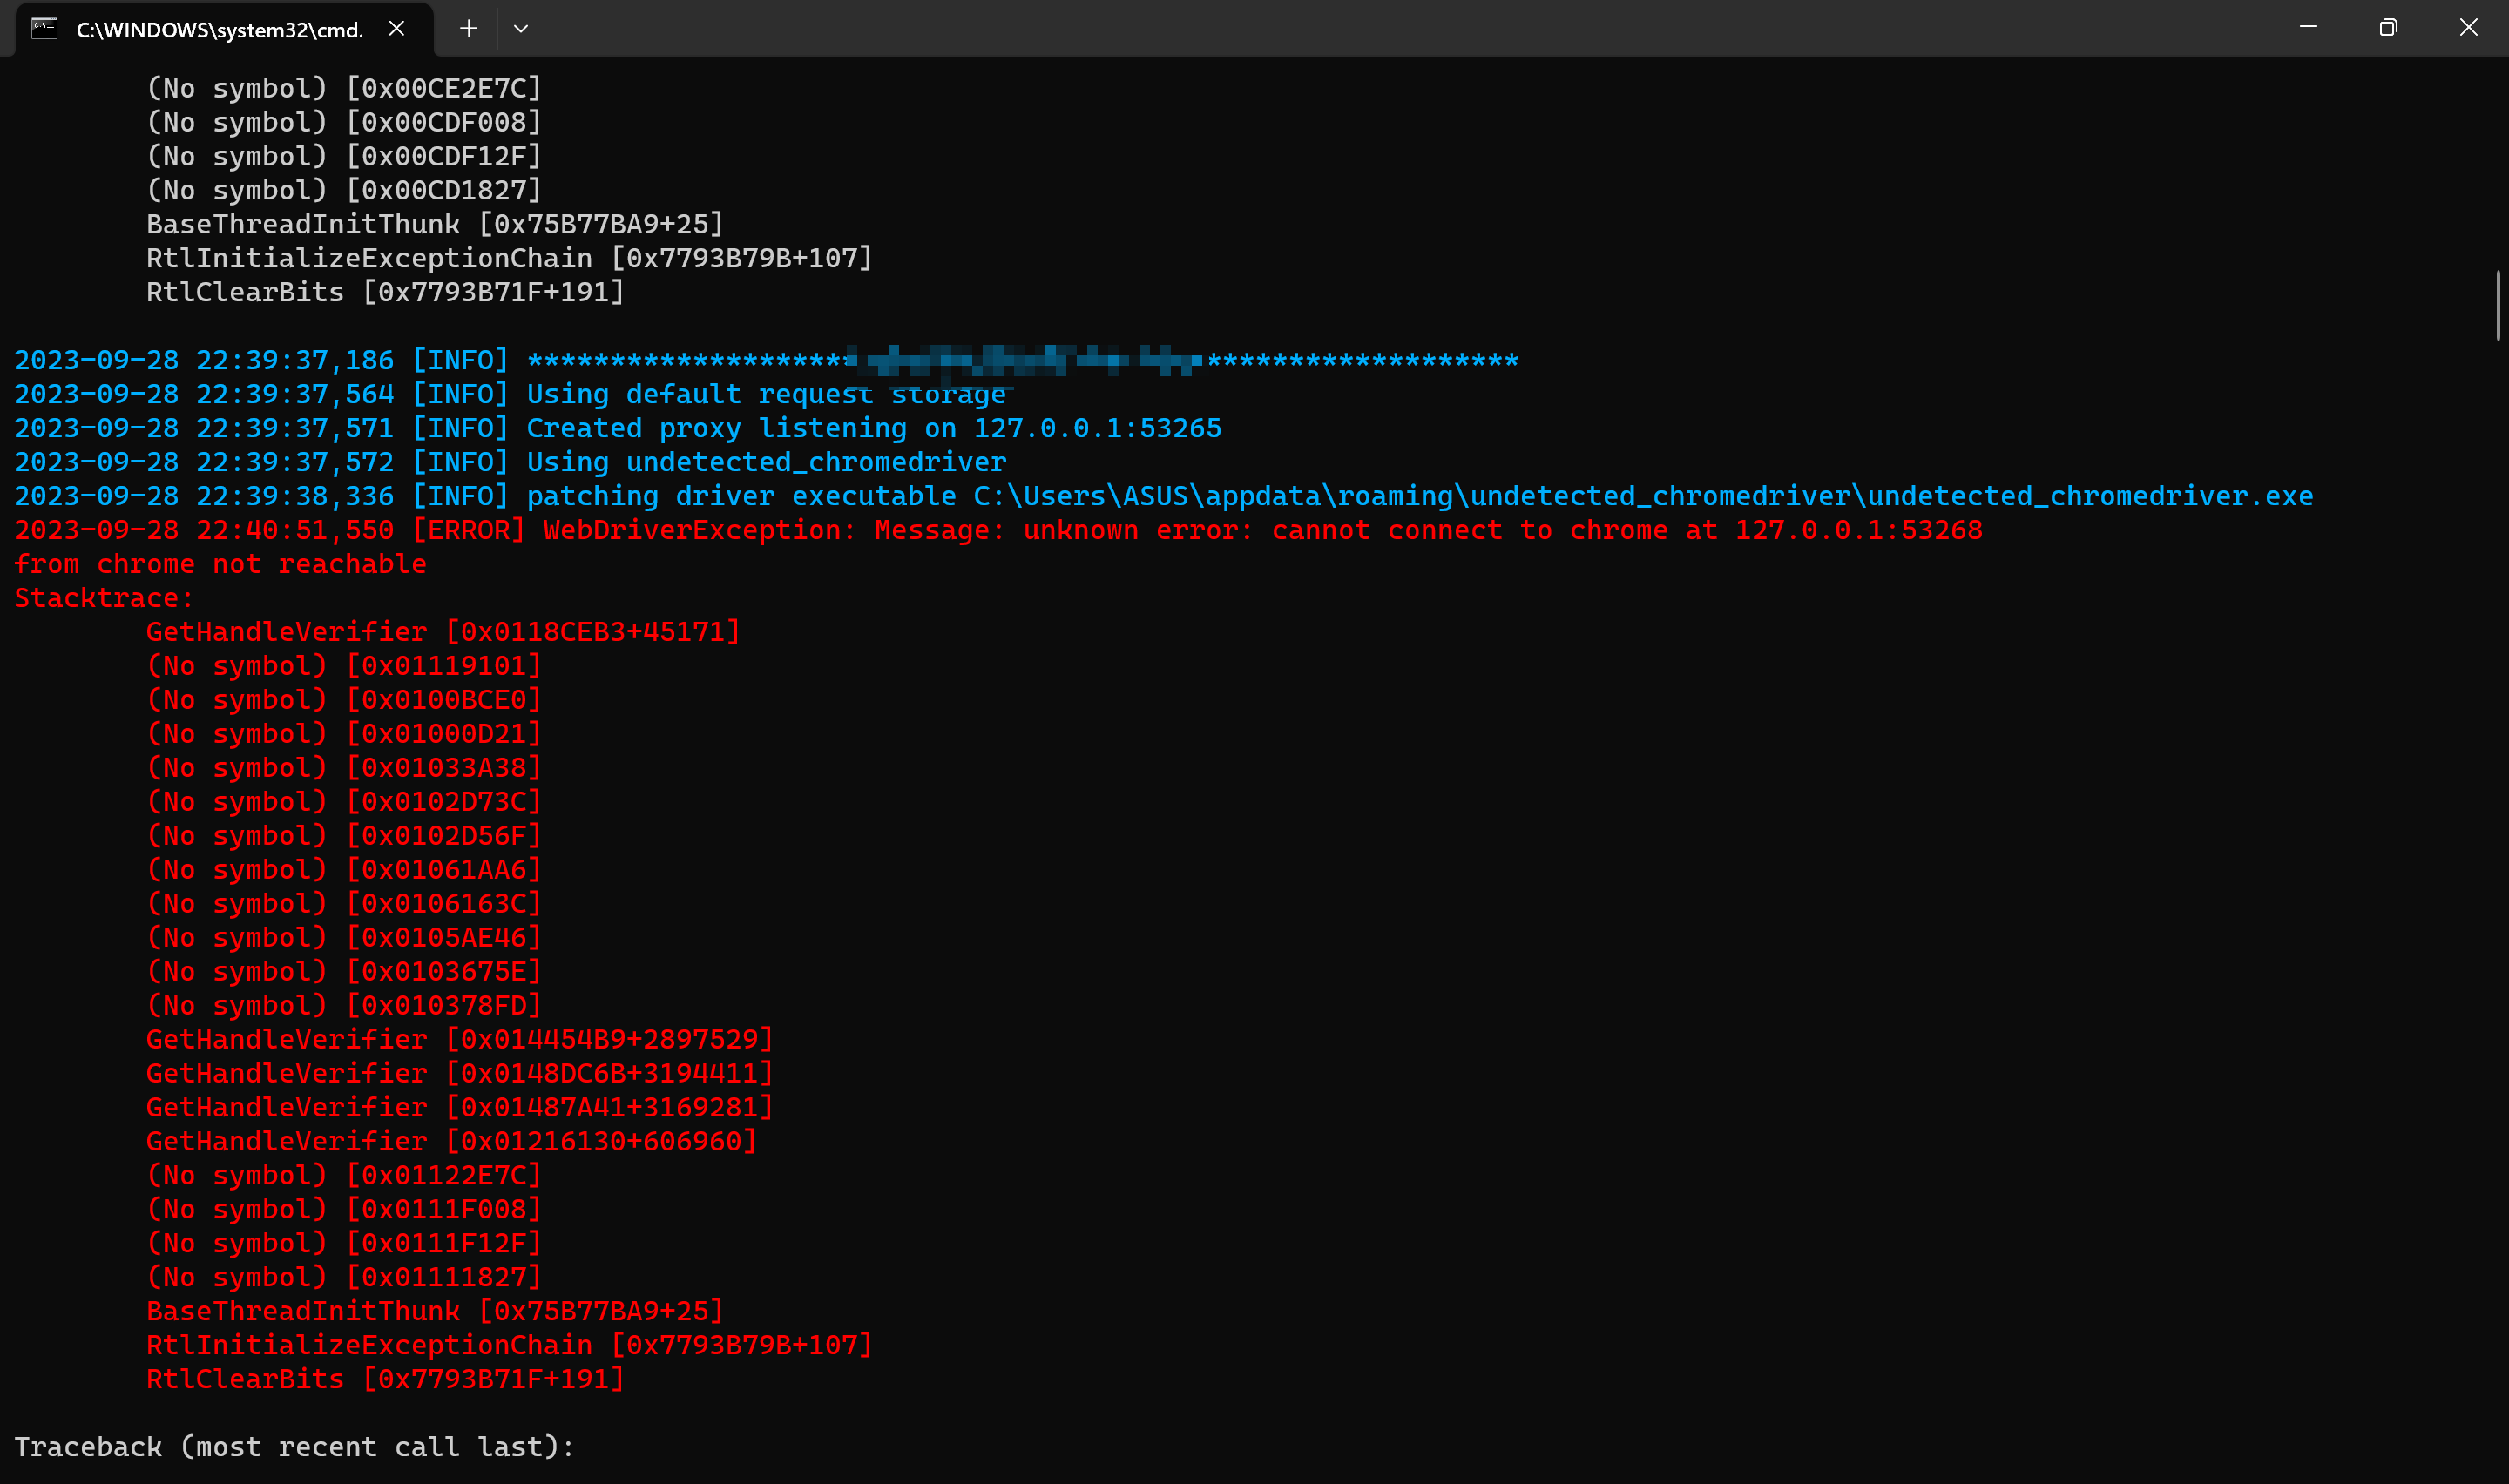
Task: Open the new tab dropdown chevron
Action: tap(521, 29)
